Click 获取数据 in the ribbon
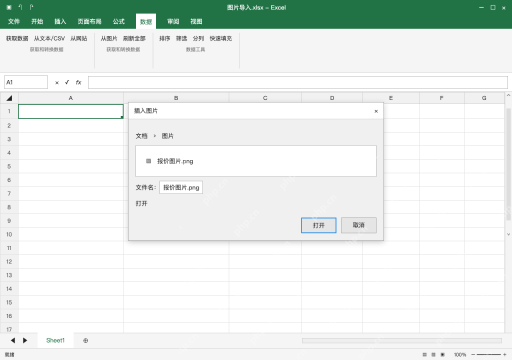 17,39
